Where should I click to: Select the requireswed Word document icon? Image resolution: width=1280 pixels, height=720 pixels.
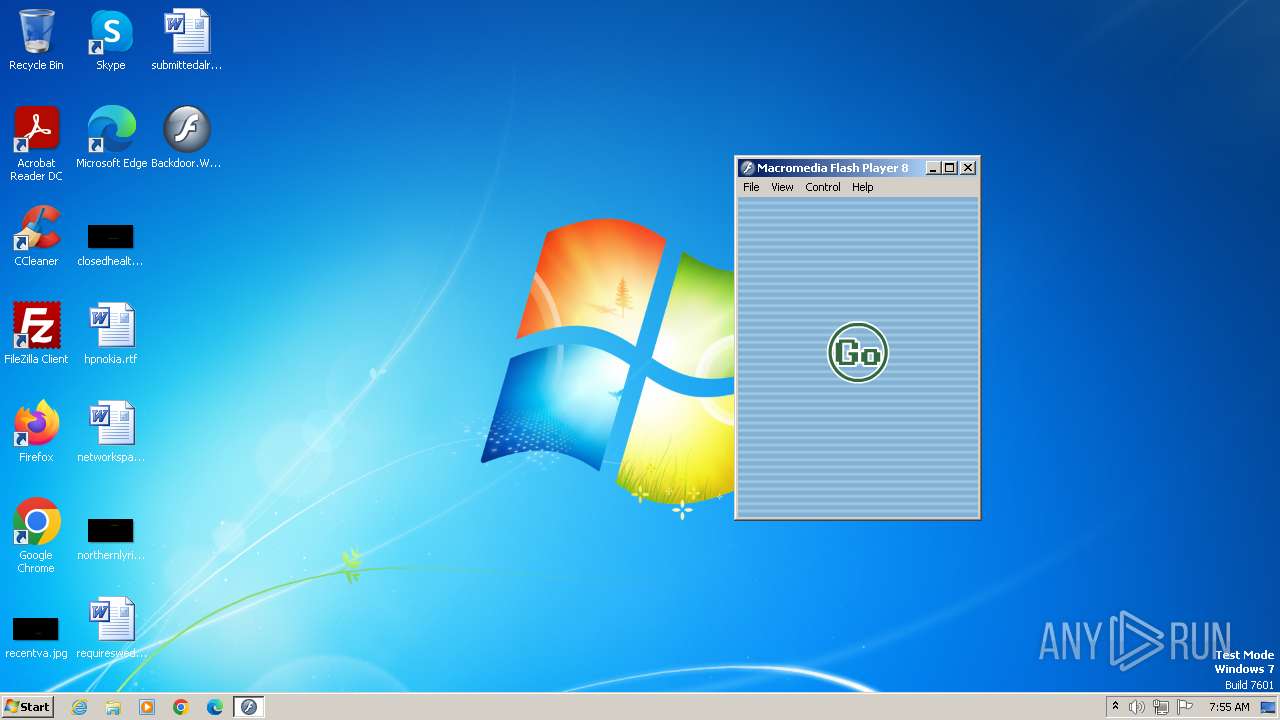tap(110, 628)
